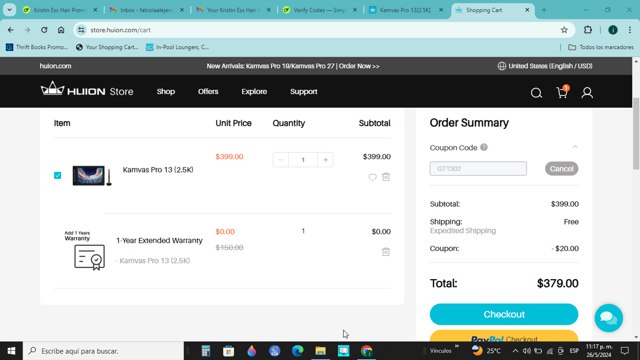Screen dimensions: 640x360
Task: Close the Shopping Cart tab
Action: pos(527,10)
